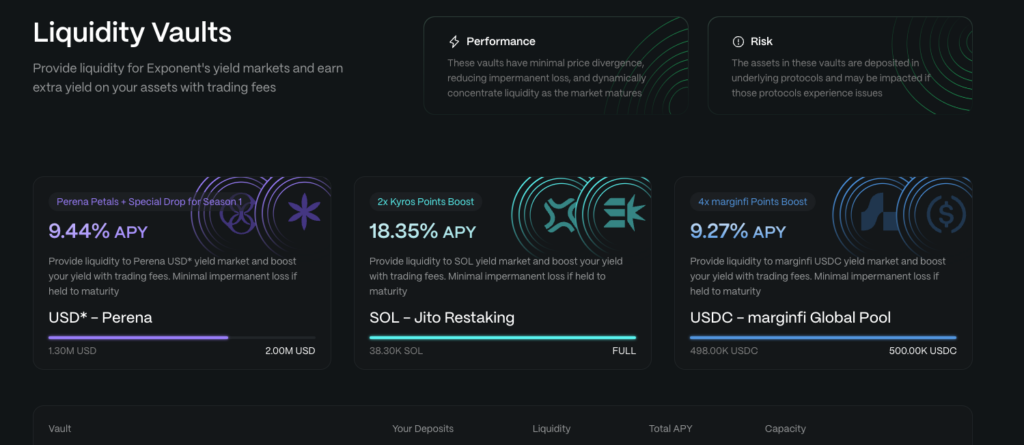Open the SOL – Jito Restaking vault
Viewport: 1024px width, 445px height.
(441, 318)
